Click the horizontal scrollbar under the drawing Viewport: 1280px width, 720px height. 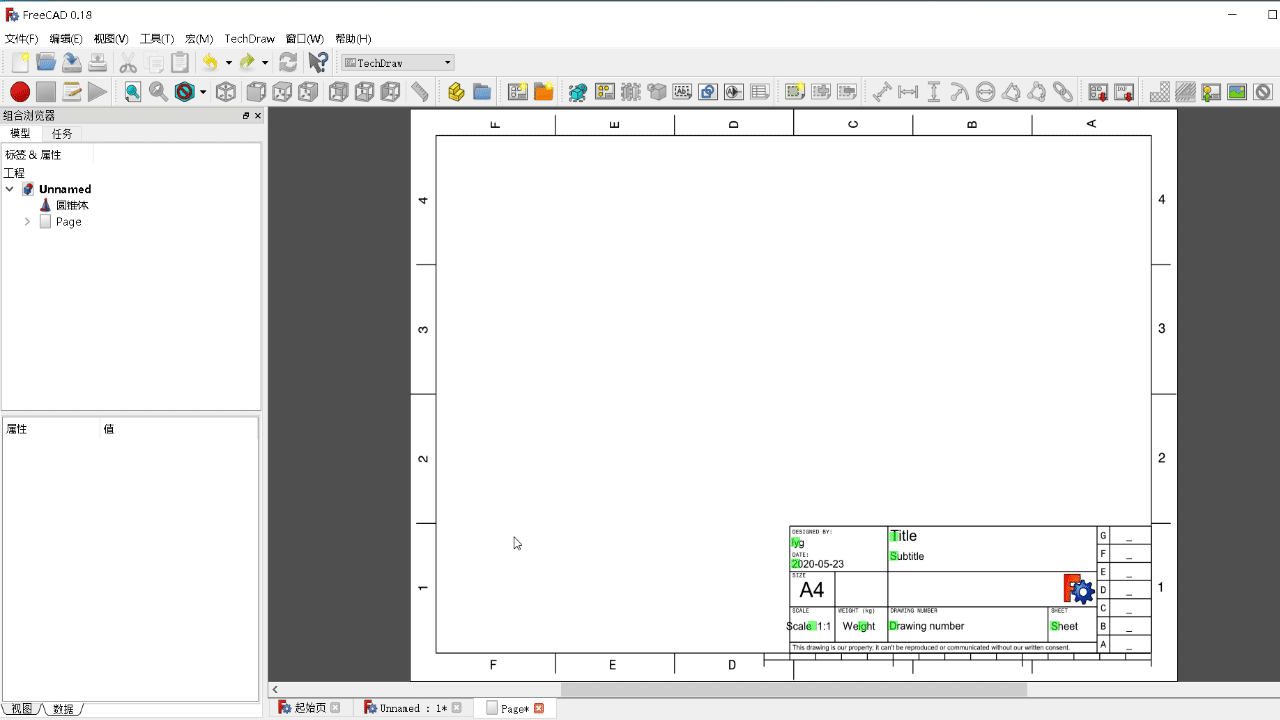click(x=795, y=690)
